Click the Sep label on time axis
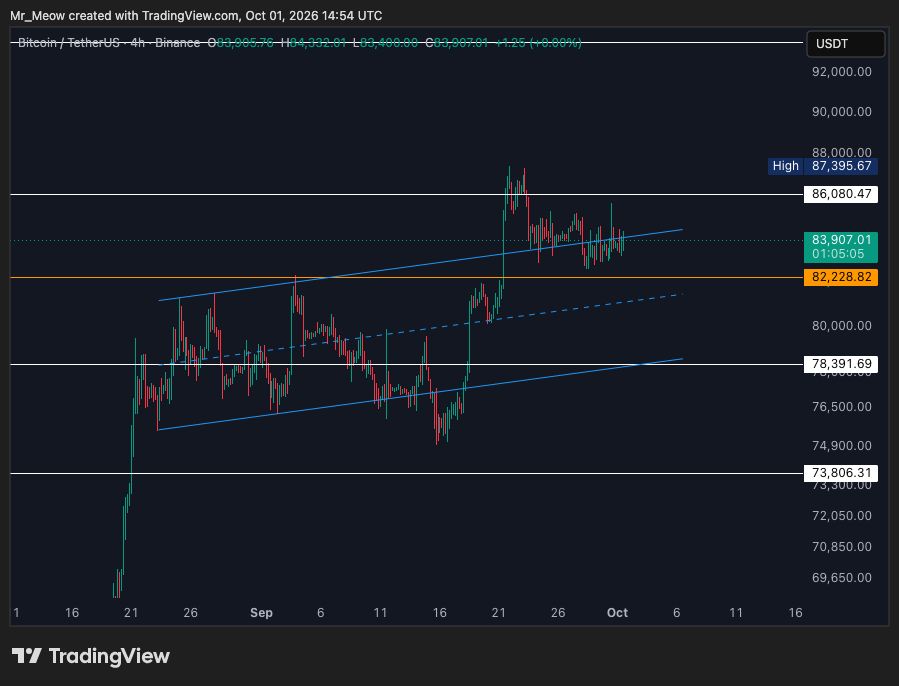899x686 pixels. [261, 613]
